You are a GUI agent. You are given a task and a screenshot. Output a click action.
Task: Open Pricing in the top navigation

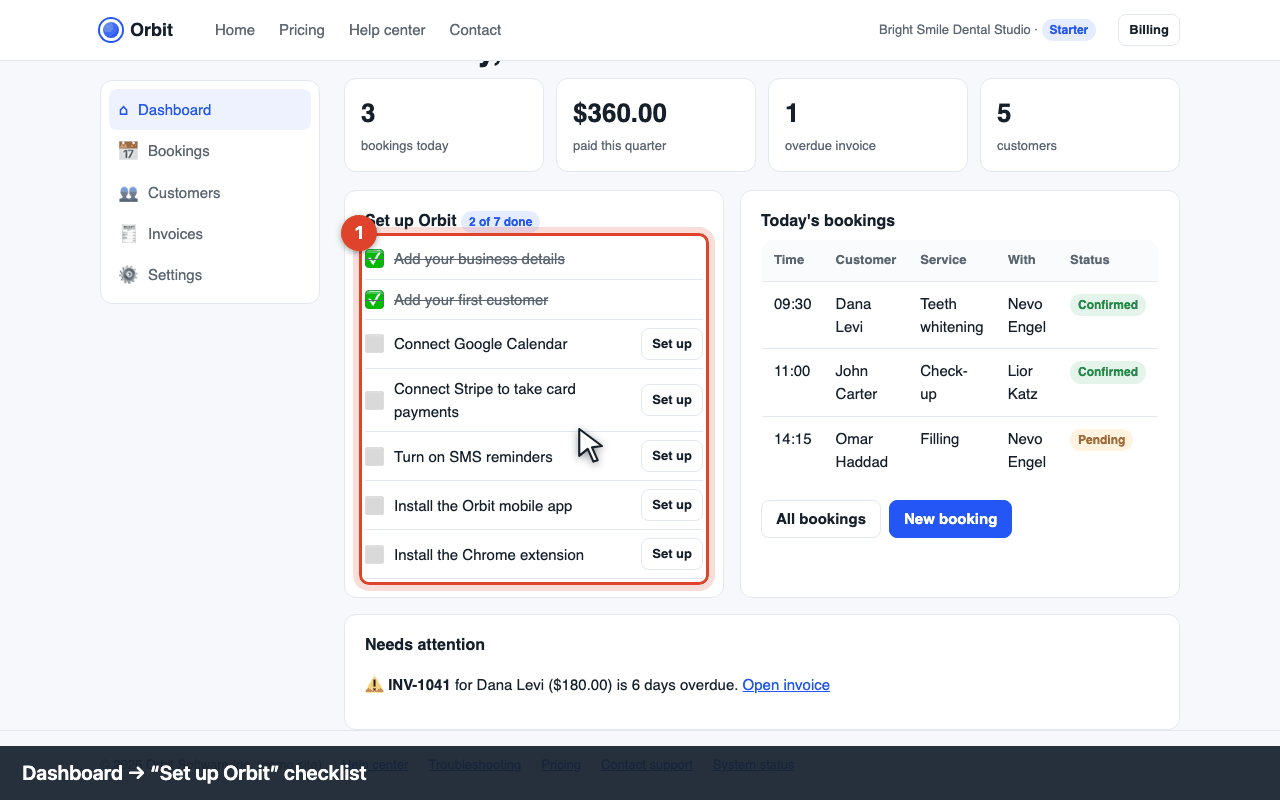click(302, 30)
